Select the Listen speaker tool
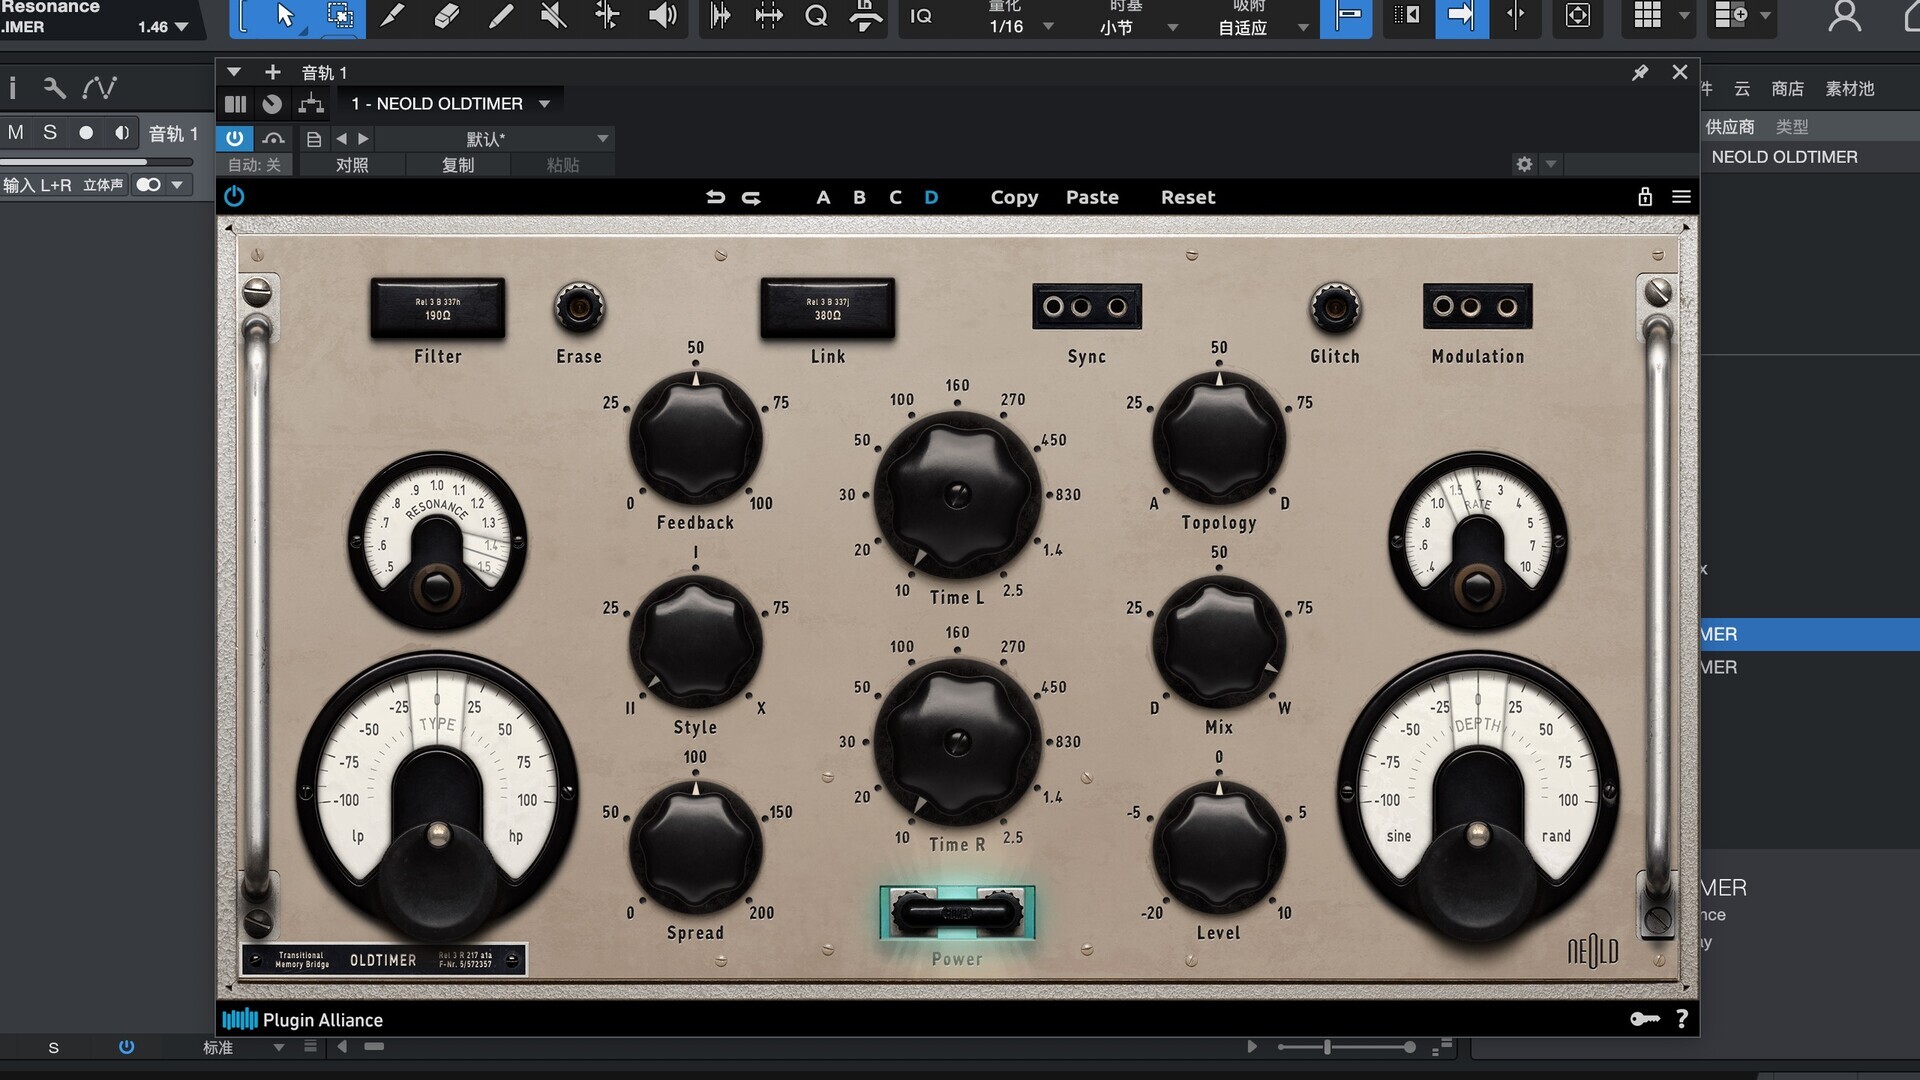This screenshot has width=1920, height=1080. [x=661, y=15]
